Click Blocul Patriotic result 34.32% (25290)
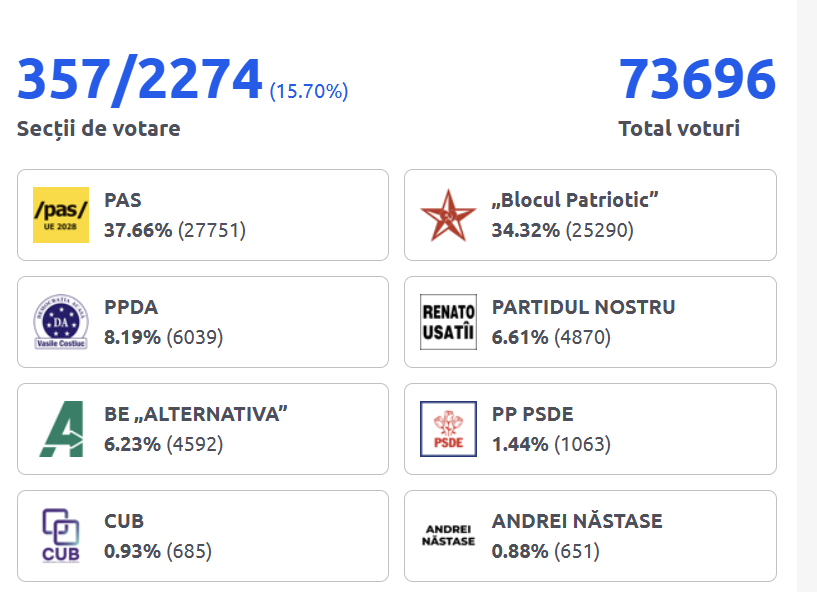 click(563, 230)
